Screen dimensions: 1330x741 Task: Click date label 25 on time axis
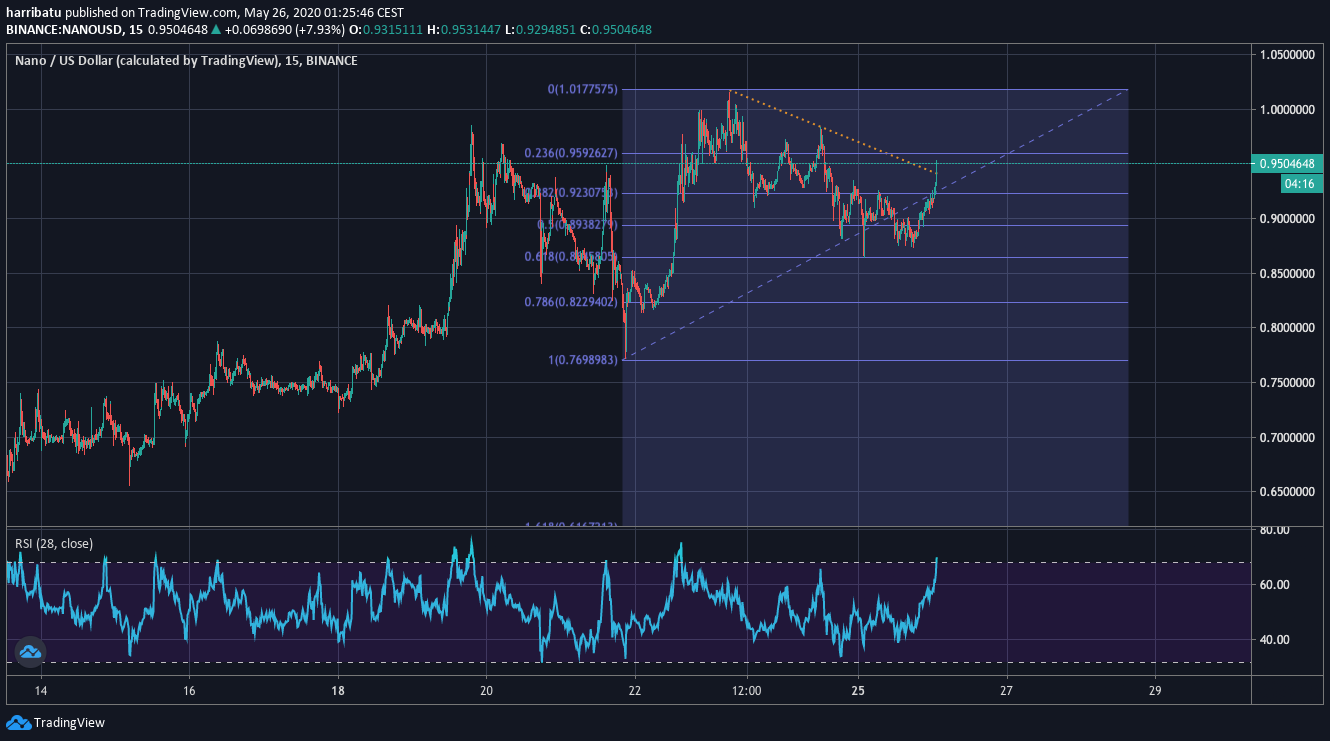858,691
